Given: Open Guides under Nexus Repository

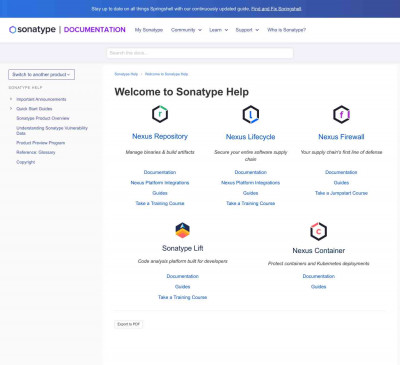Looking at the screenshot, I should [x=160, y=193].
